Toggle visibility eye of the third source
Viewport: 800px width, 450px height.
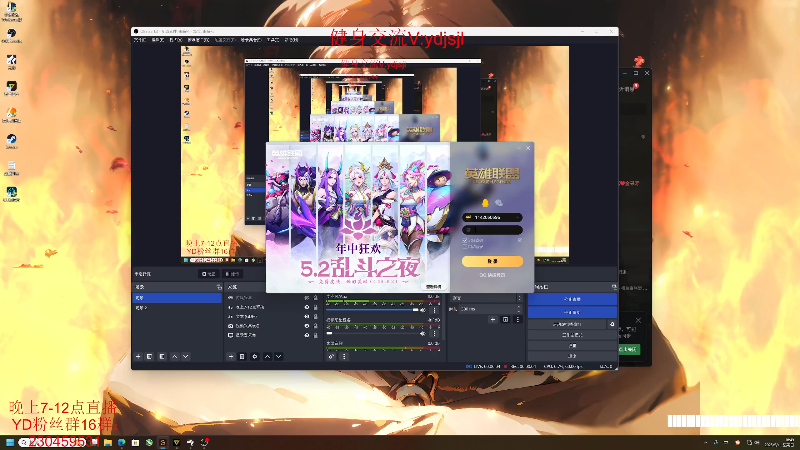point(307,316)
